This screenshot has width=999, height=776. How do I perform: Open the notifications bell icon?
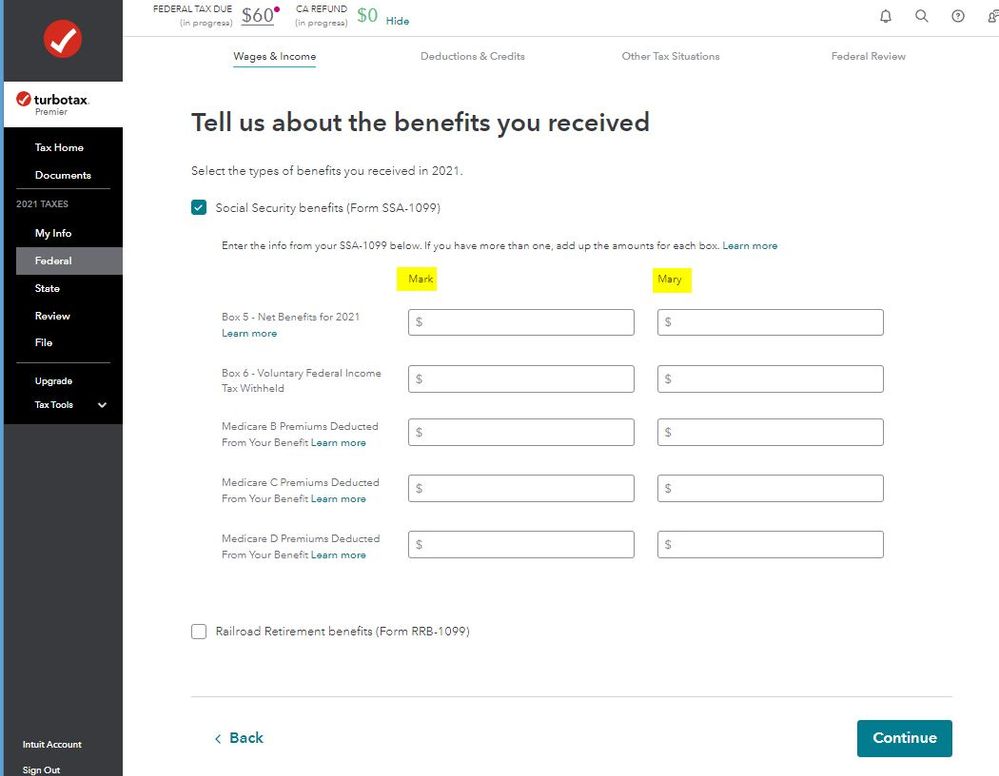coord(886,16)
